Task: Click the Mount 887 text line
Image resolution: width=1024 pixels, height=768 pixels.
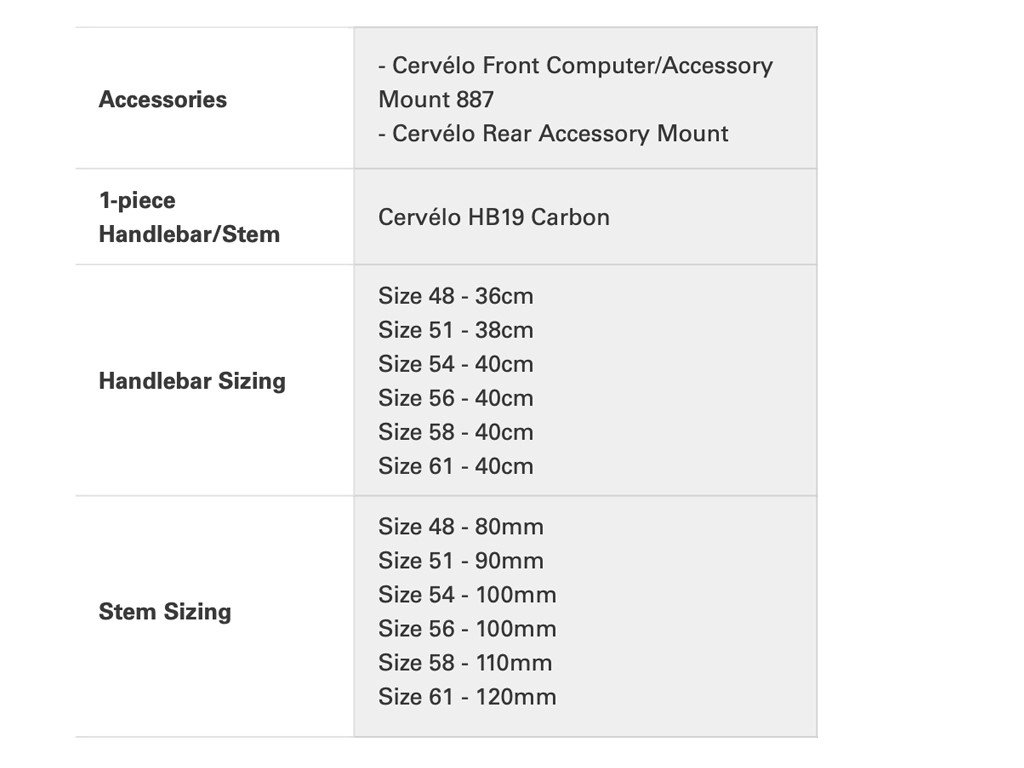Action: tap(436, 100)
